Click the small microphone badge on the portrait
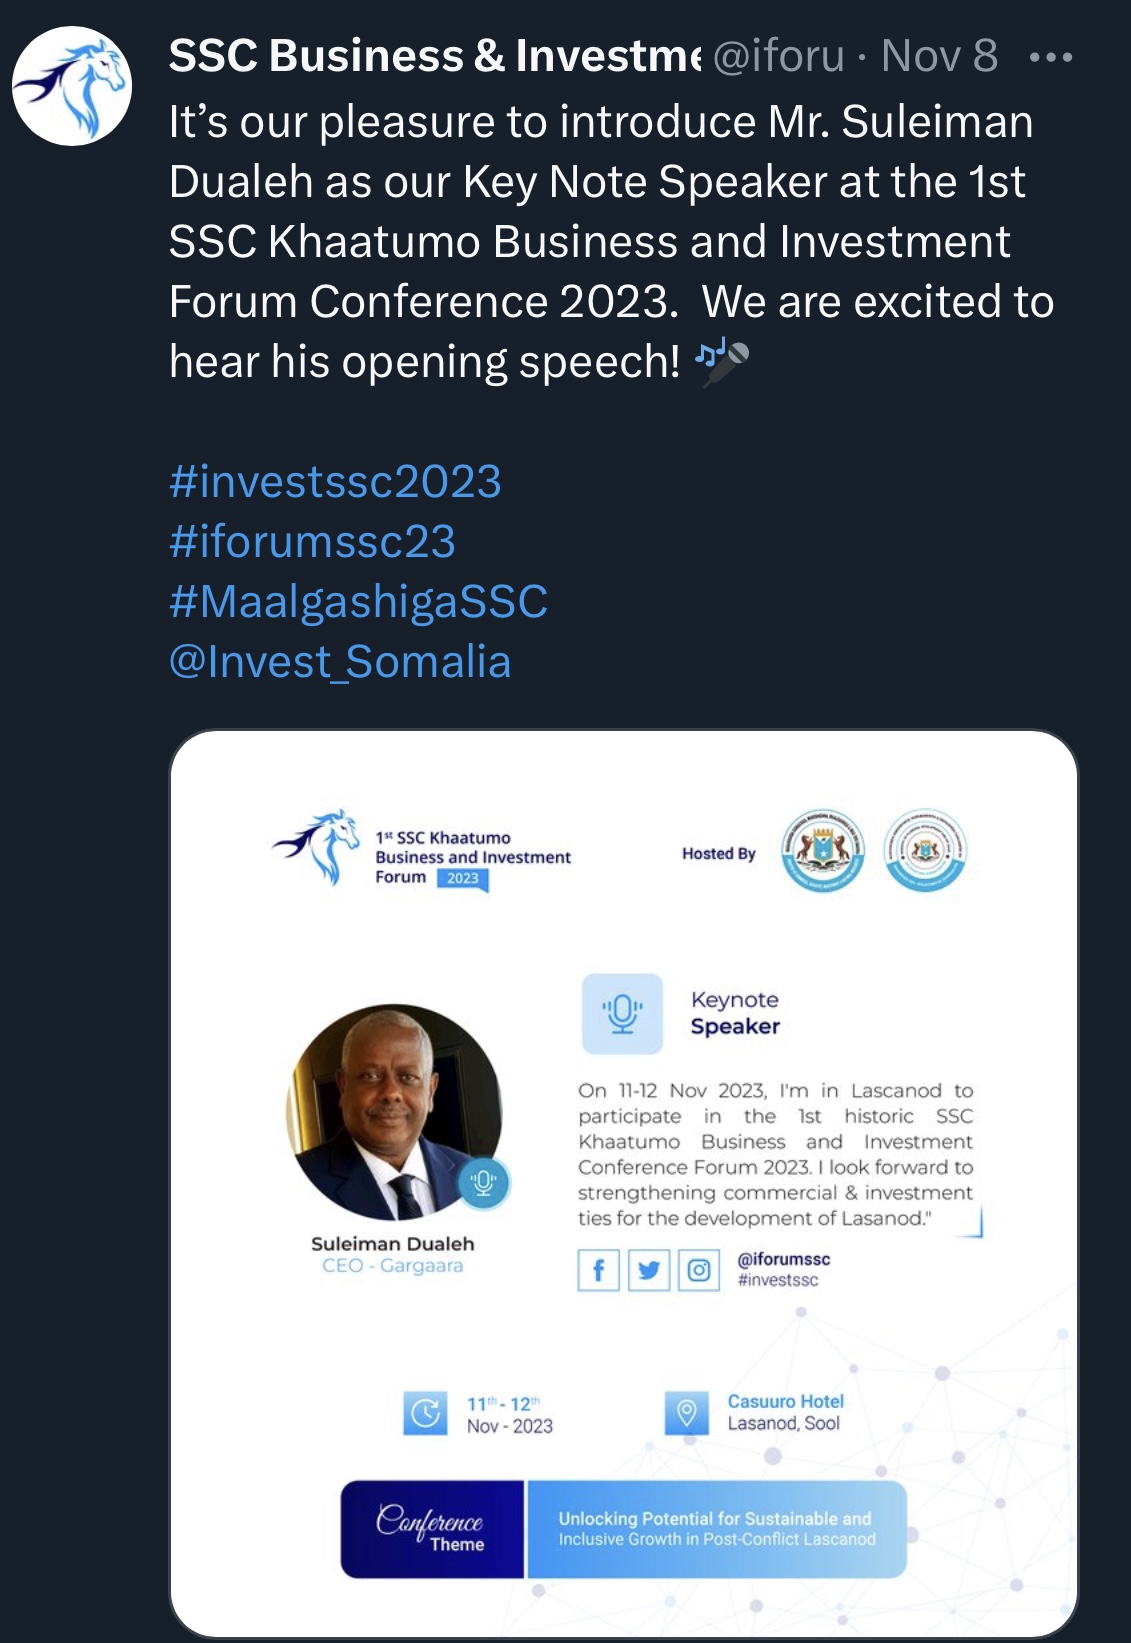1131x1643 pixels. [484, 1183]
